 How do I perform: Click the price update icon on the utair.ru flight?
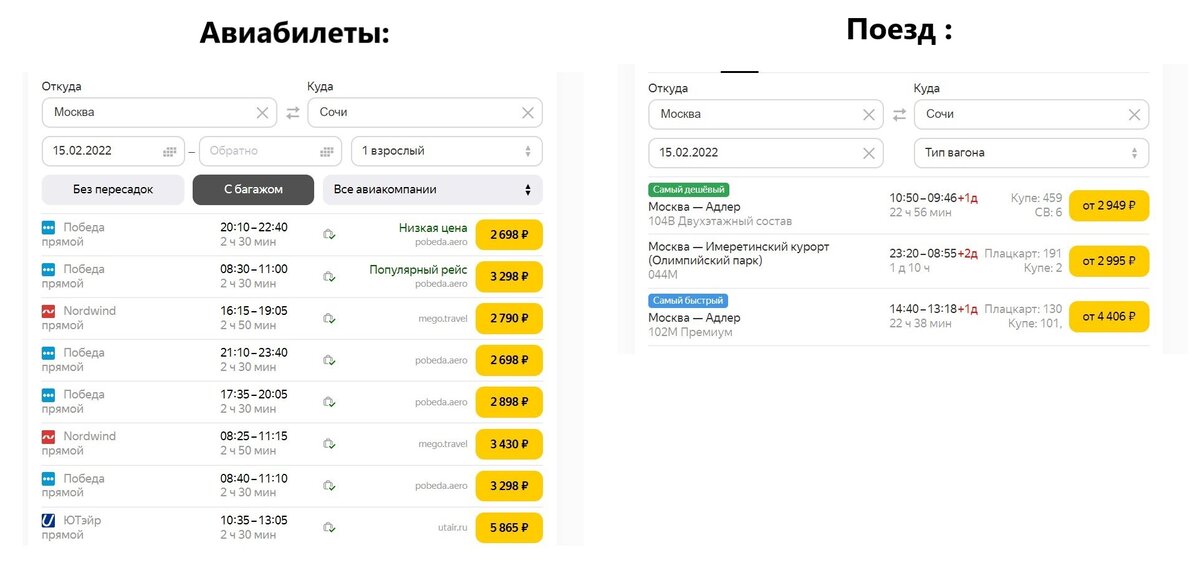click(x=329, y=527)
